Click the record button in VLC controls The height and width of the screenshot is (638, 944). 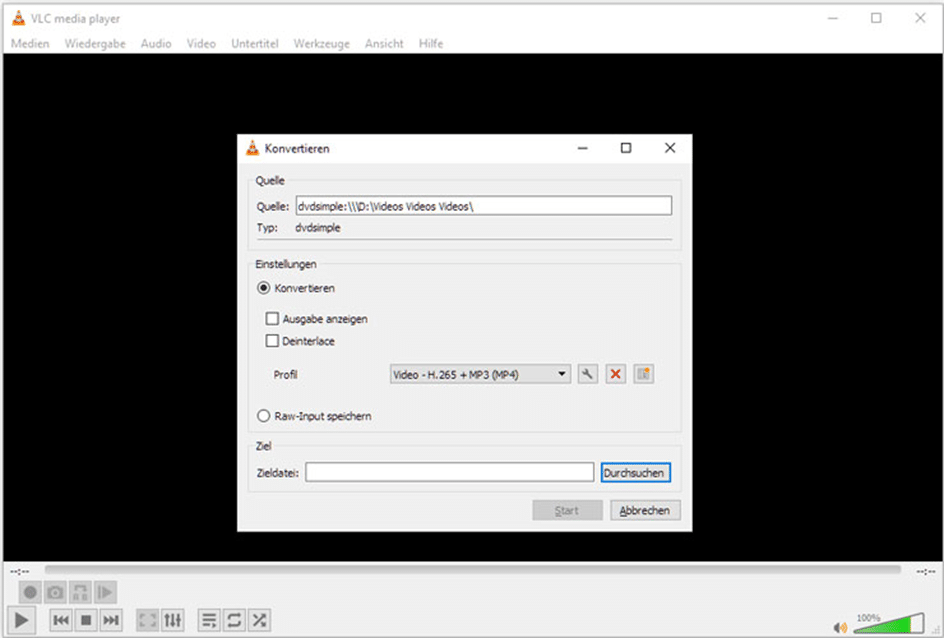coord(30,592)
